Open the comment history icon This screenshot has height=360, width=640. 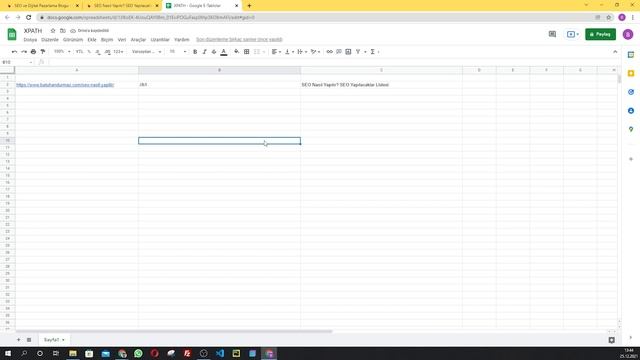552,34
